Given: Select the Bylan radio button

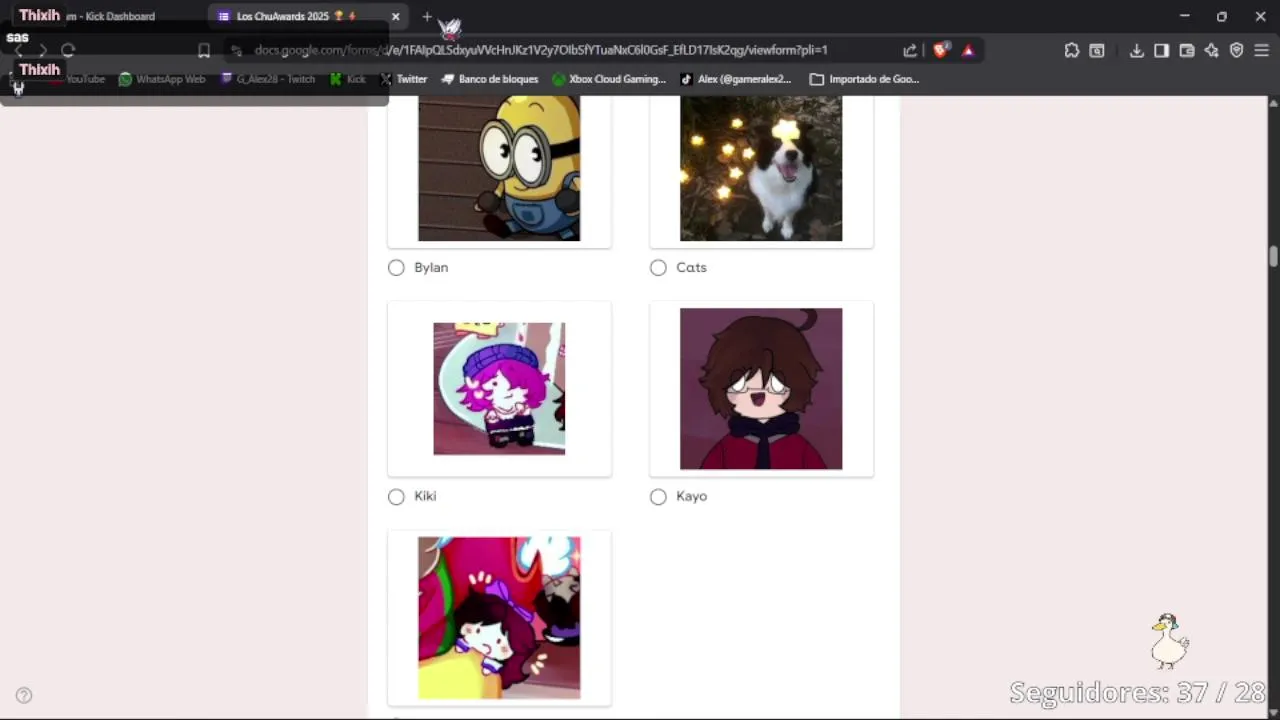Looking at the screenshot, I should (x=396, y=267).
